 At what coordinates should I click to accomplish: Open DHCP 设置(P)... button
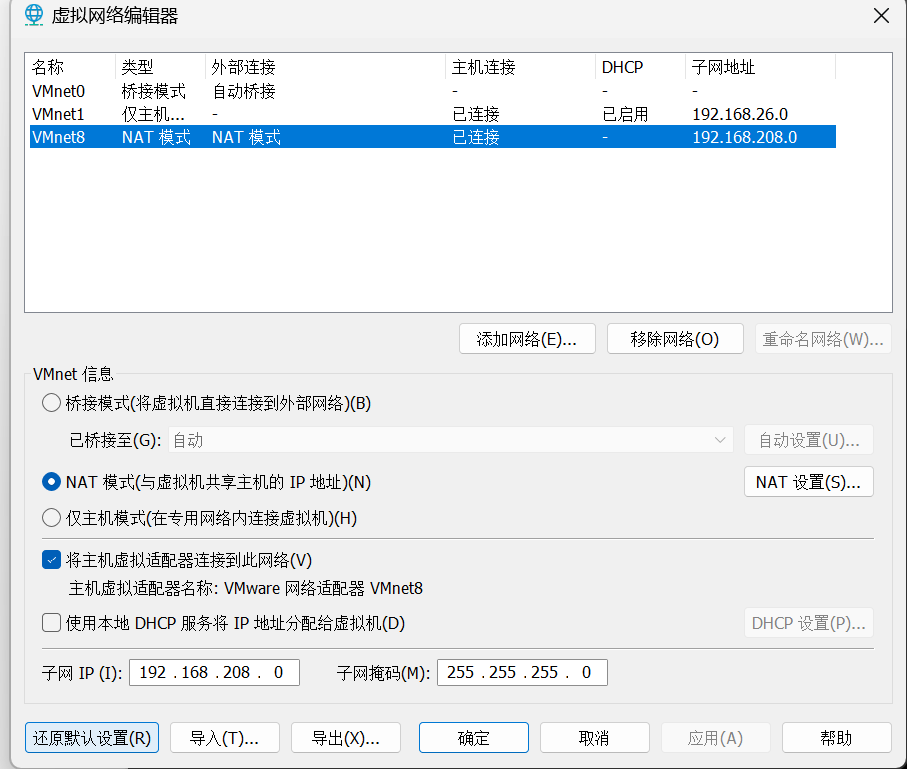[x=809, y=623]
